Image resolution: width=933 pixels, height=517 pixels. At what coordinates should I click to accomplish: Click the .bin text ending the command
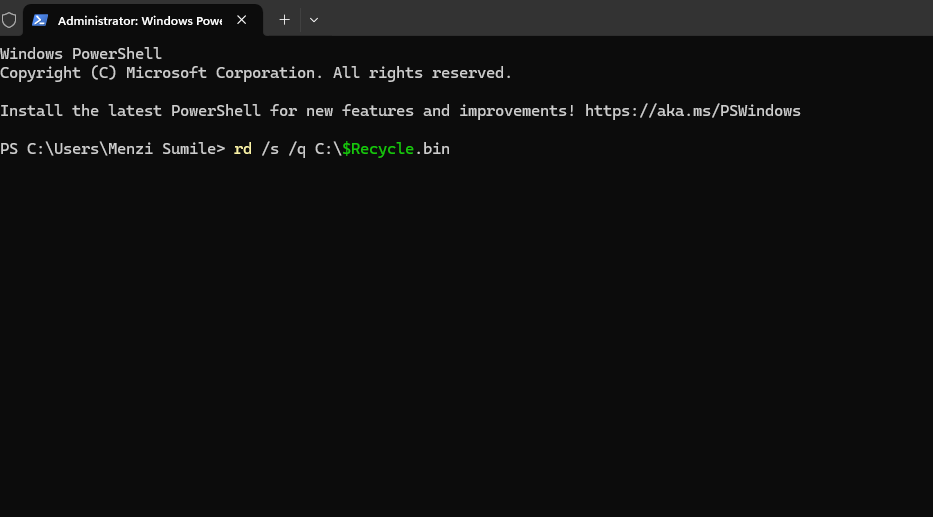pyautogui.click(x=432, y=149)
